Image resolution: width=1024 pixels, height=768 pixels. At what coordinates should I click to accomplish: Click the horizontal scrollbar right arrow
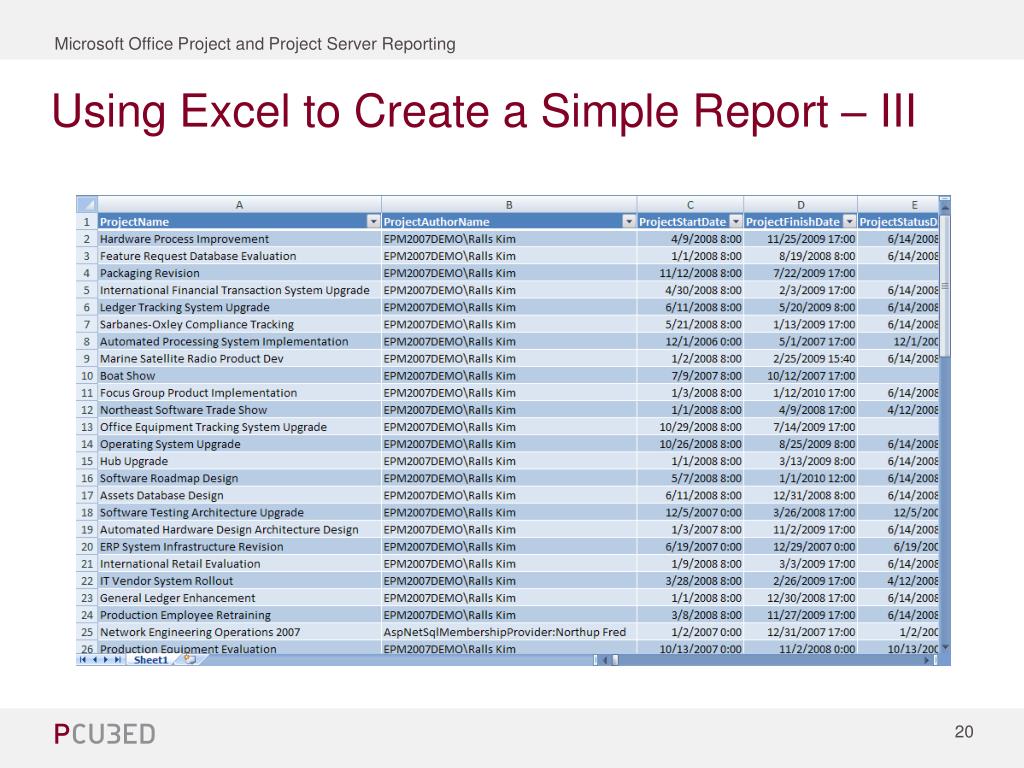pyautogui.click(x=926, y=660)
